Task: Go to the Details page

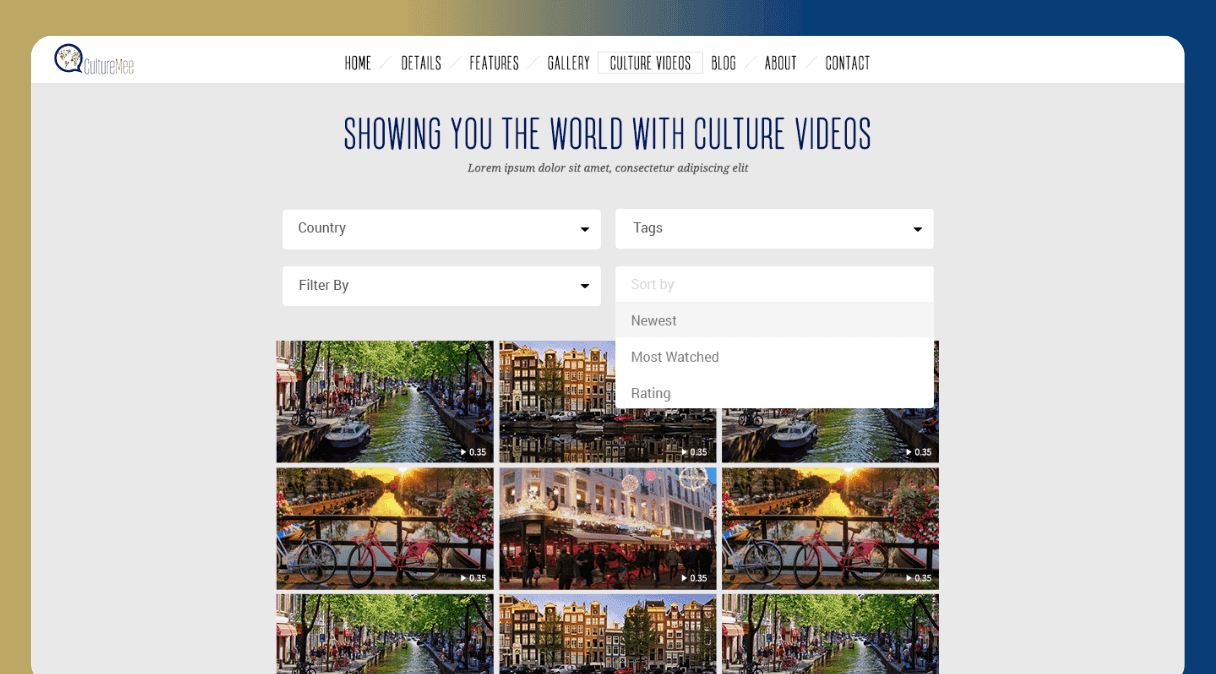Action: coord(421,63)
